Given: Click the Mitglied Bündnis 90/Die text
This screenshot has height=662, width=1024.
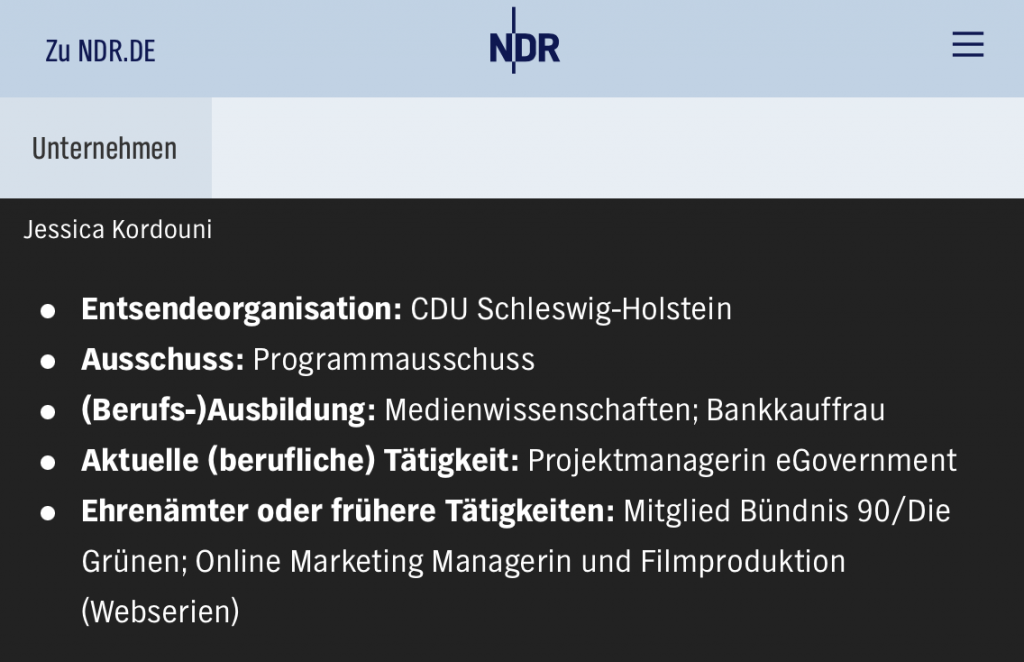Looking at the screenshot, I should click(786, 511).
